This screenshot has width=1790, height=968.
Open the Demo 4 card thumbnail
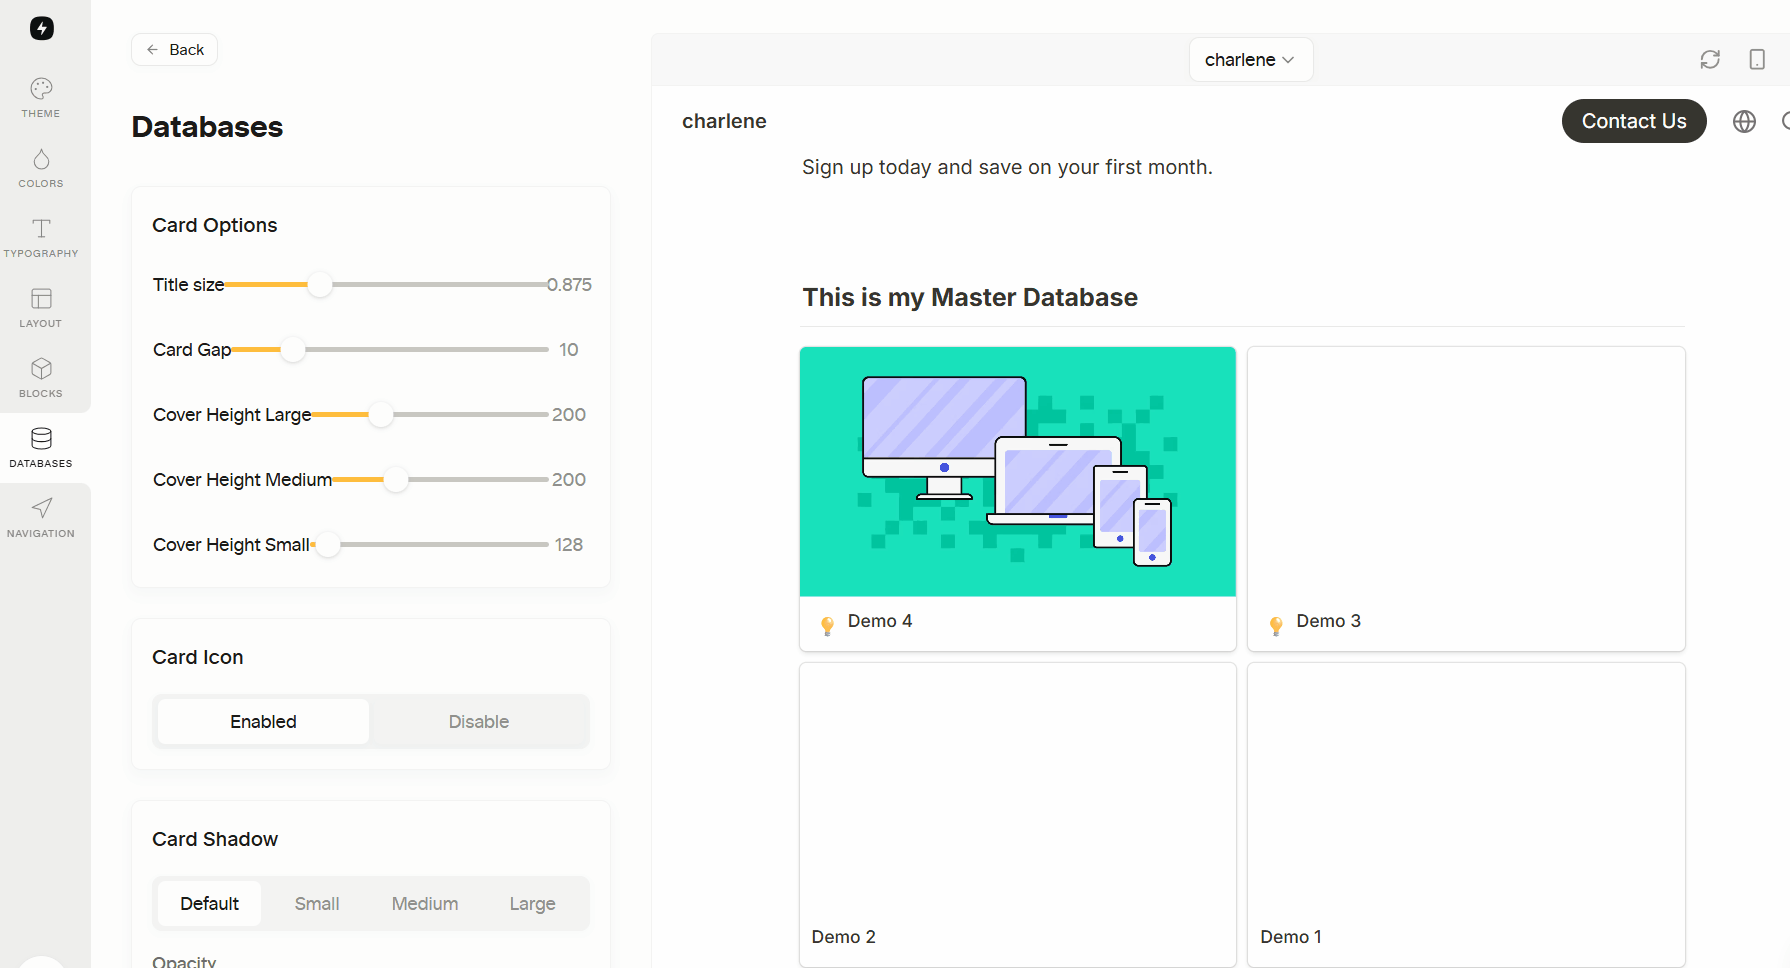1017,472
